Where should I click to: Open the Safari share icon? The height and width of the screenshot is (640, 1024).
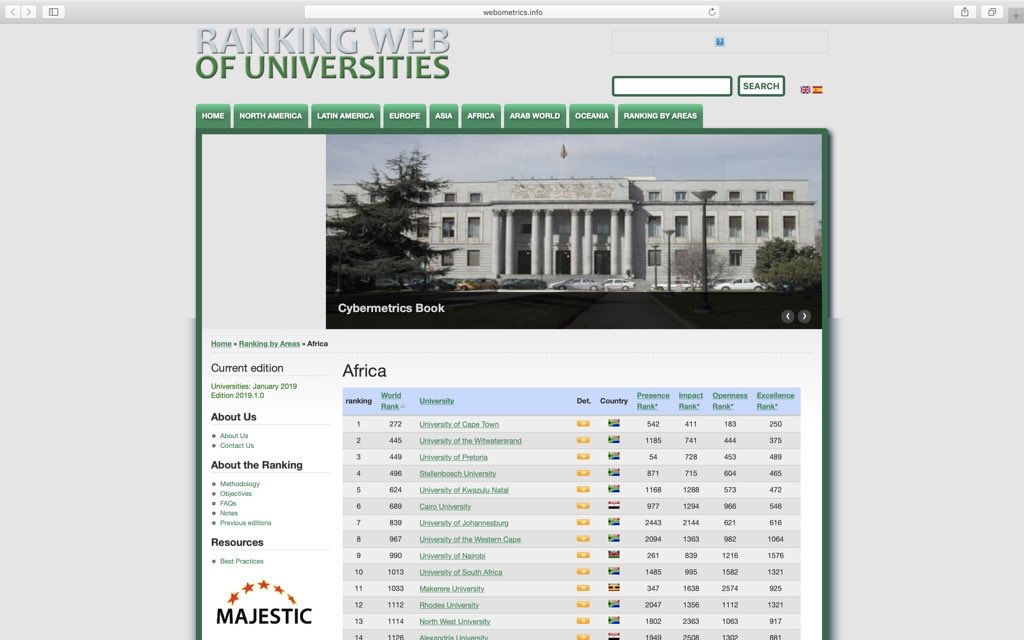pyautogui.click(x=965, y=12)
